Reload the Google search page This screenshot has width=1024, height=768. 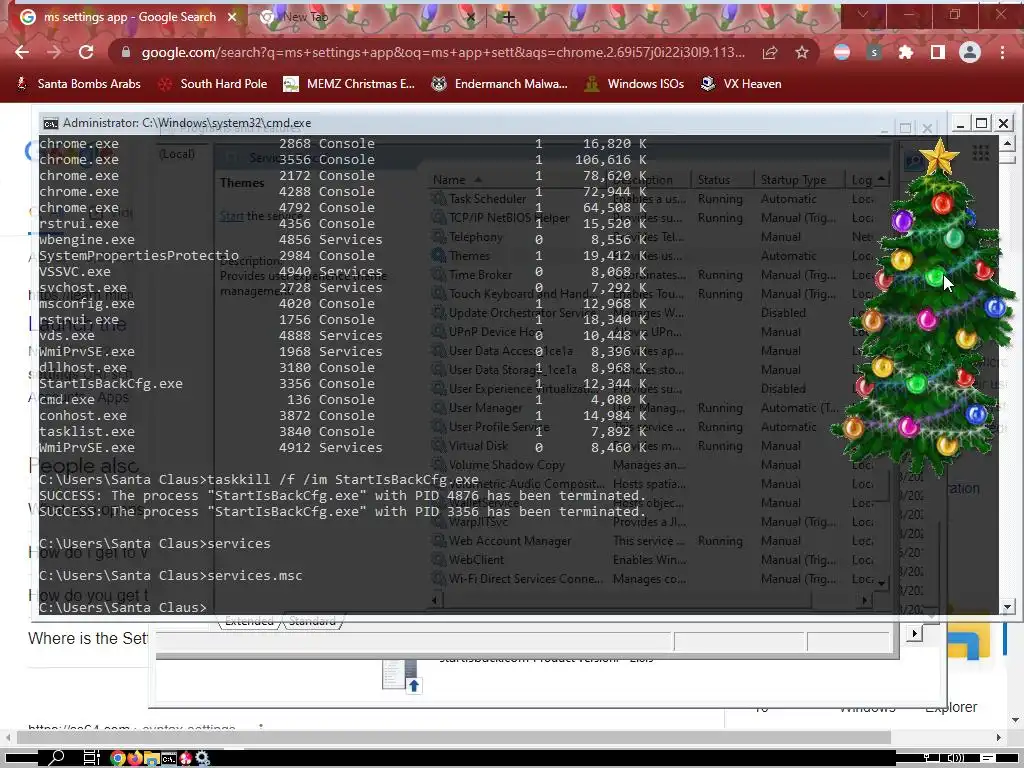86,52
